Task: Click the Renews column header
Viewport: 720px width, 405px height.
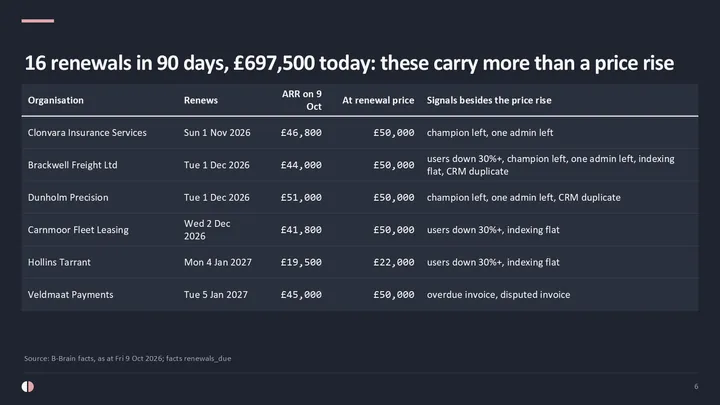Action: point(201,100)
